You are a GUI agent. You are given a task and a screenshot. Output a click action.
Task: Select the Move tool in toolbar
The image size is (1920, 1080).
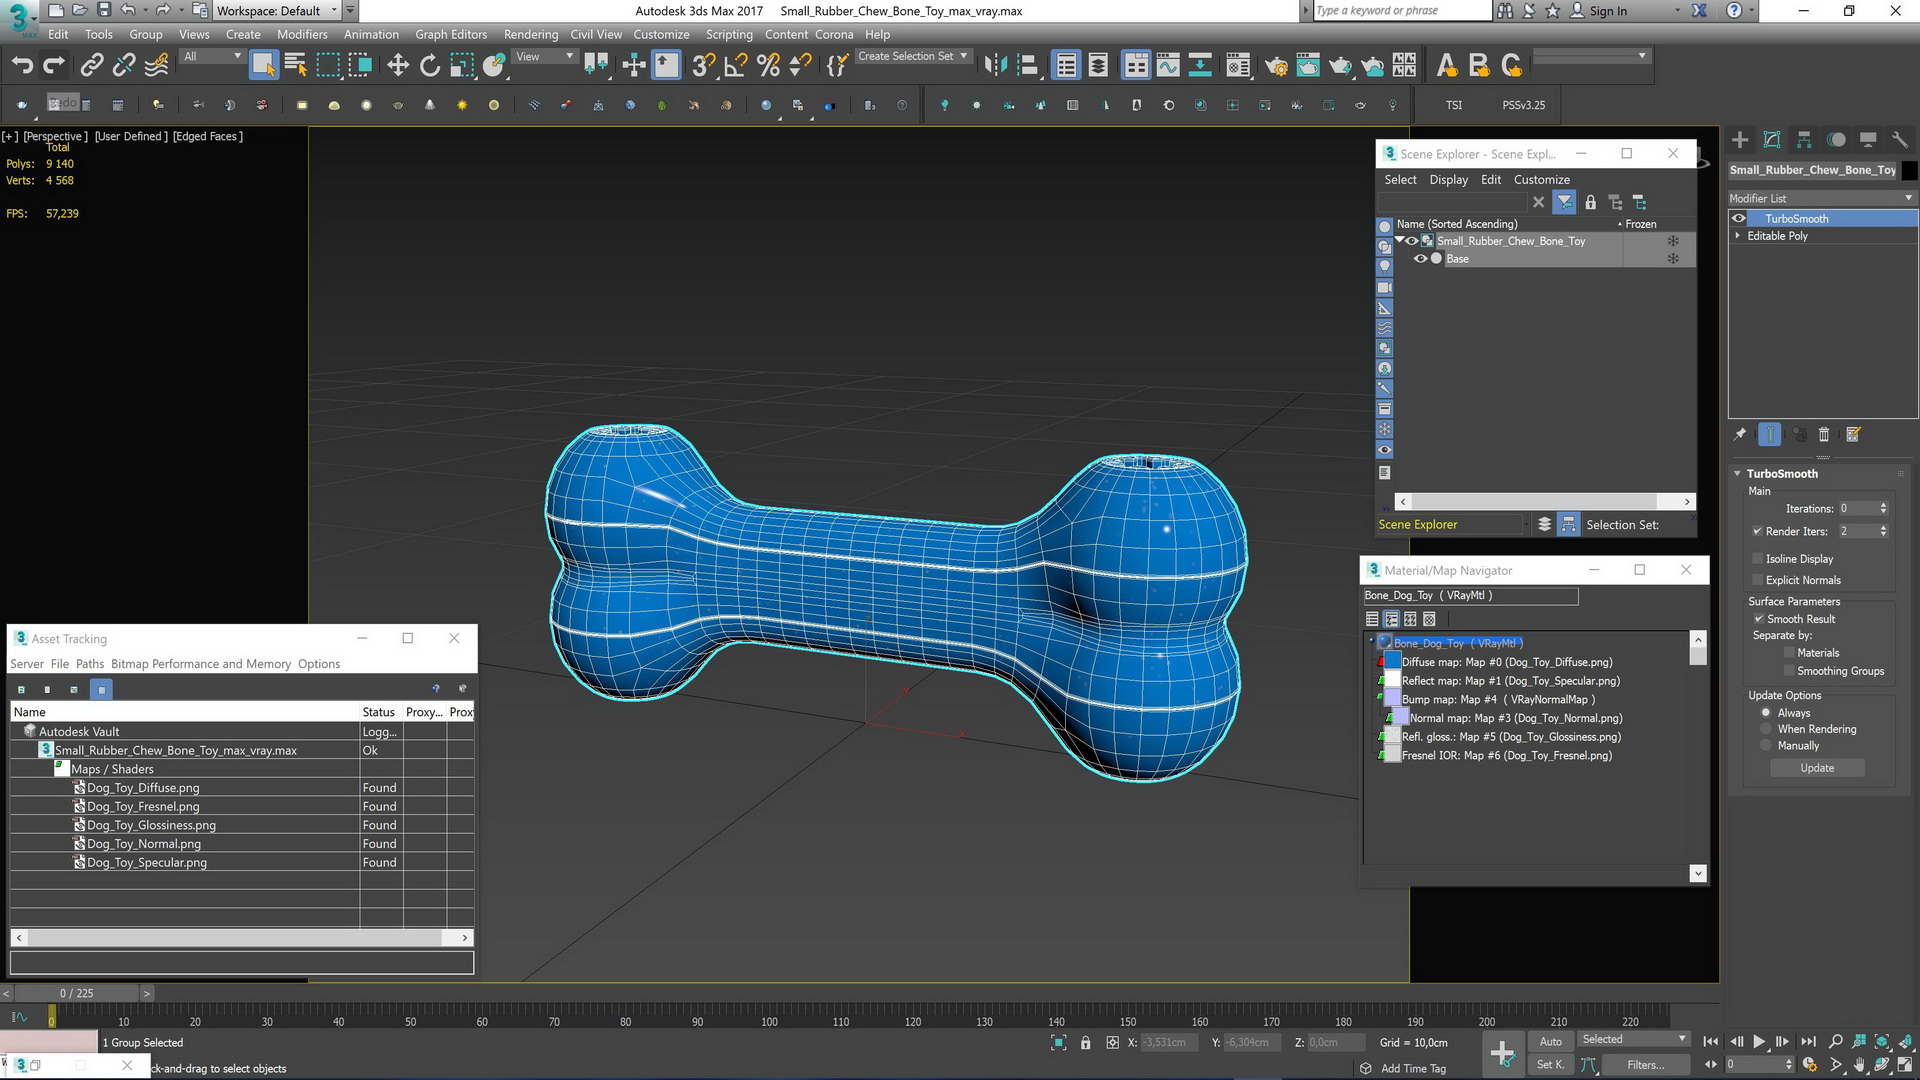point(398,66)
